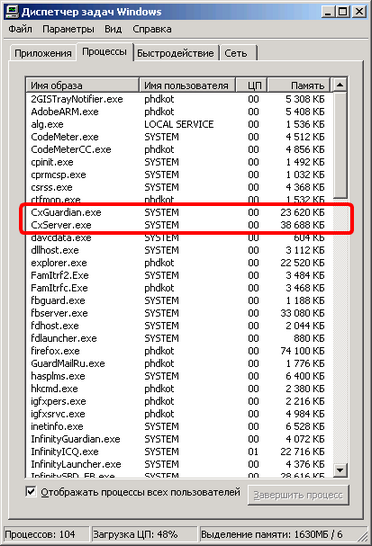Open the Вид menu

(113, 29)
